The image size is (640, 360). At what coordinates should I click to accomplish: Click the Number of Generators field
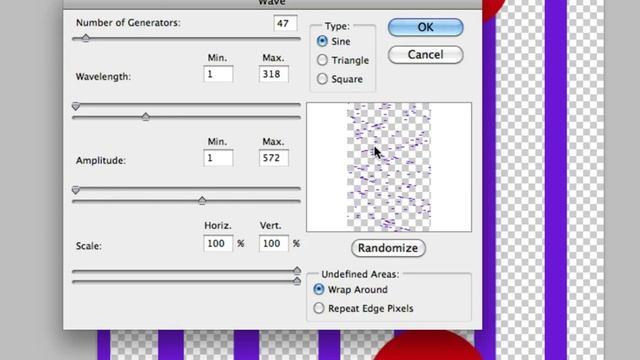click(285, 23)
